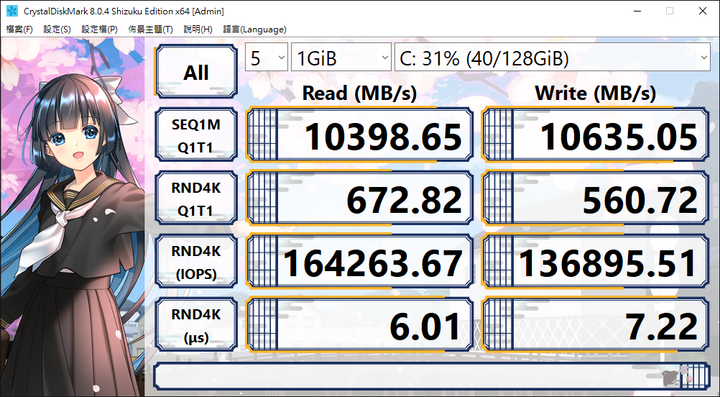Select the IOPS write value 136895.51

coord(595,262)
